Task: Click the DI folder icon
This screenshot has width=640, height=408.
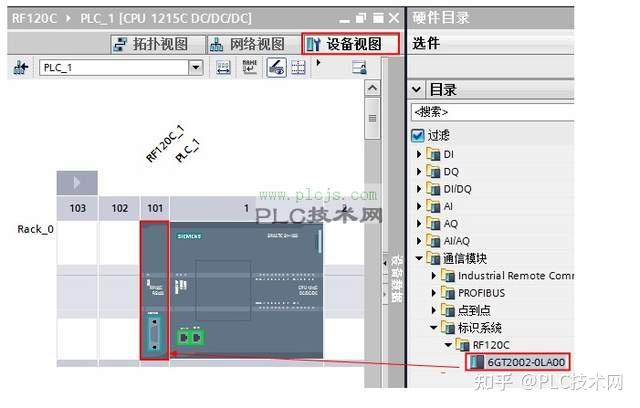Action: tap(433, 154)
